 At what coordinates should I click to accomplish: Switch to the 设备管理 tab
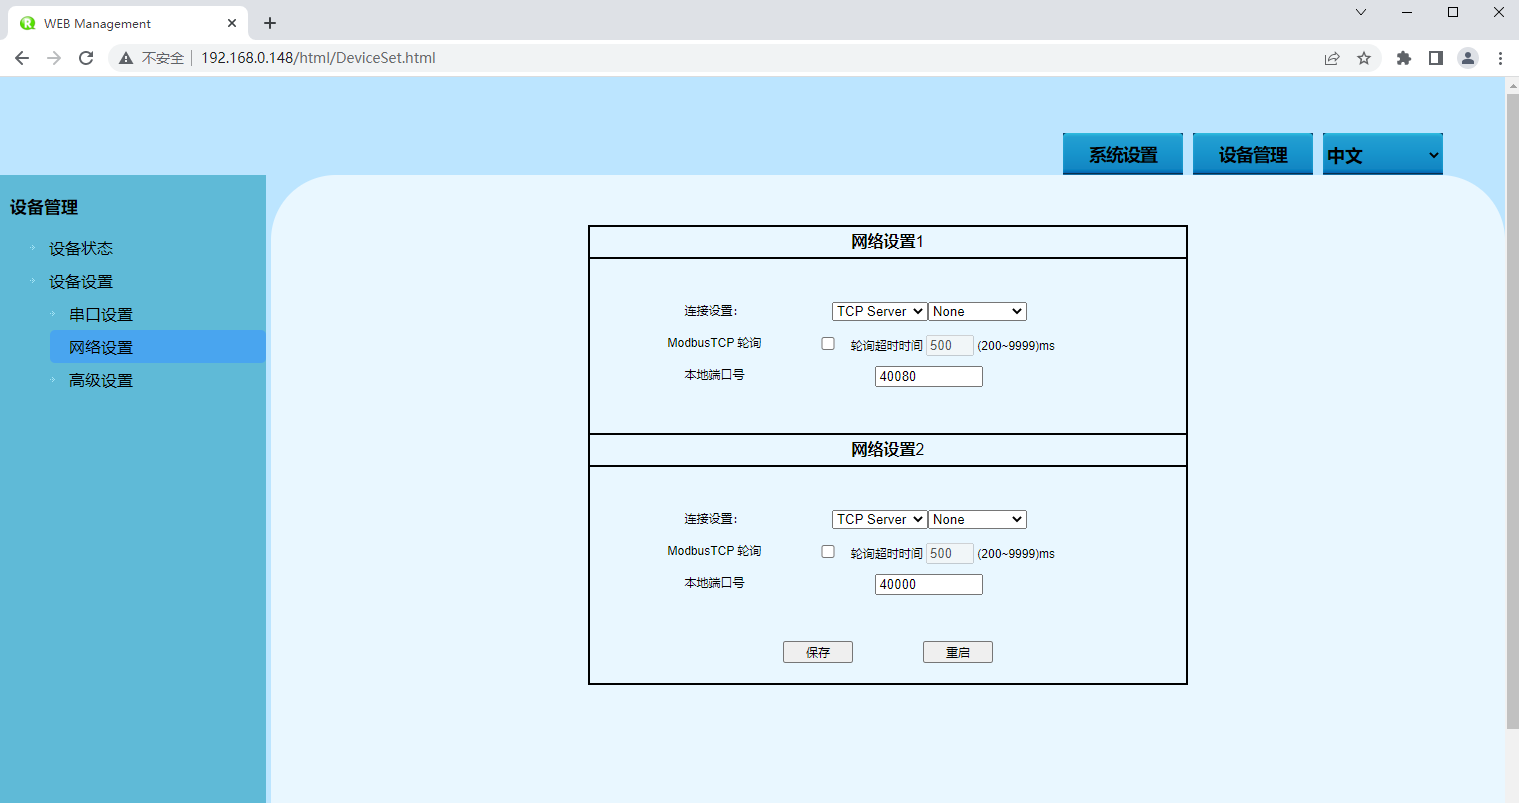(1252, 155)
